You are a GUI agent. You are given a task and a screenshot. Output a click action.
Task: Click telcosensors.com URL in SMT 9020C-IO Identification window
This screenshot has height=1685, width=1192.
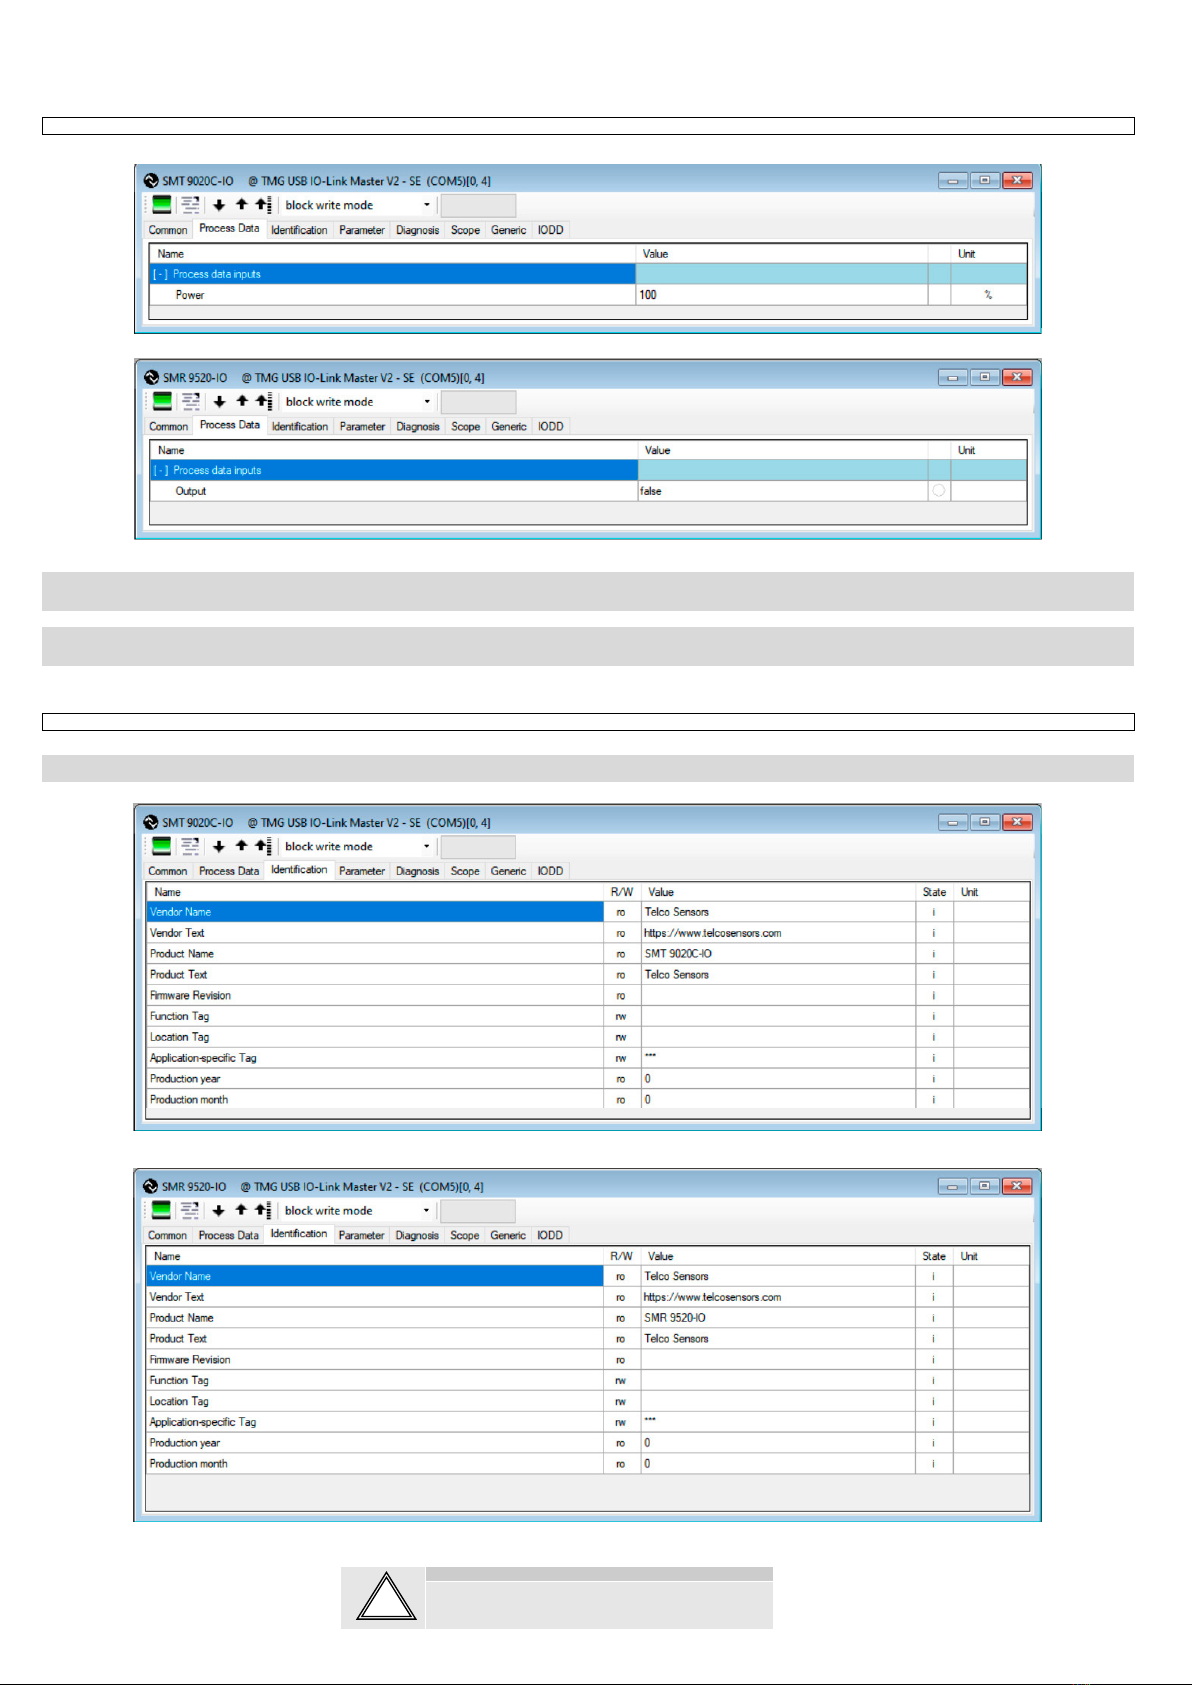click(x=713, y=933)
